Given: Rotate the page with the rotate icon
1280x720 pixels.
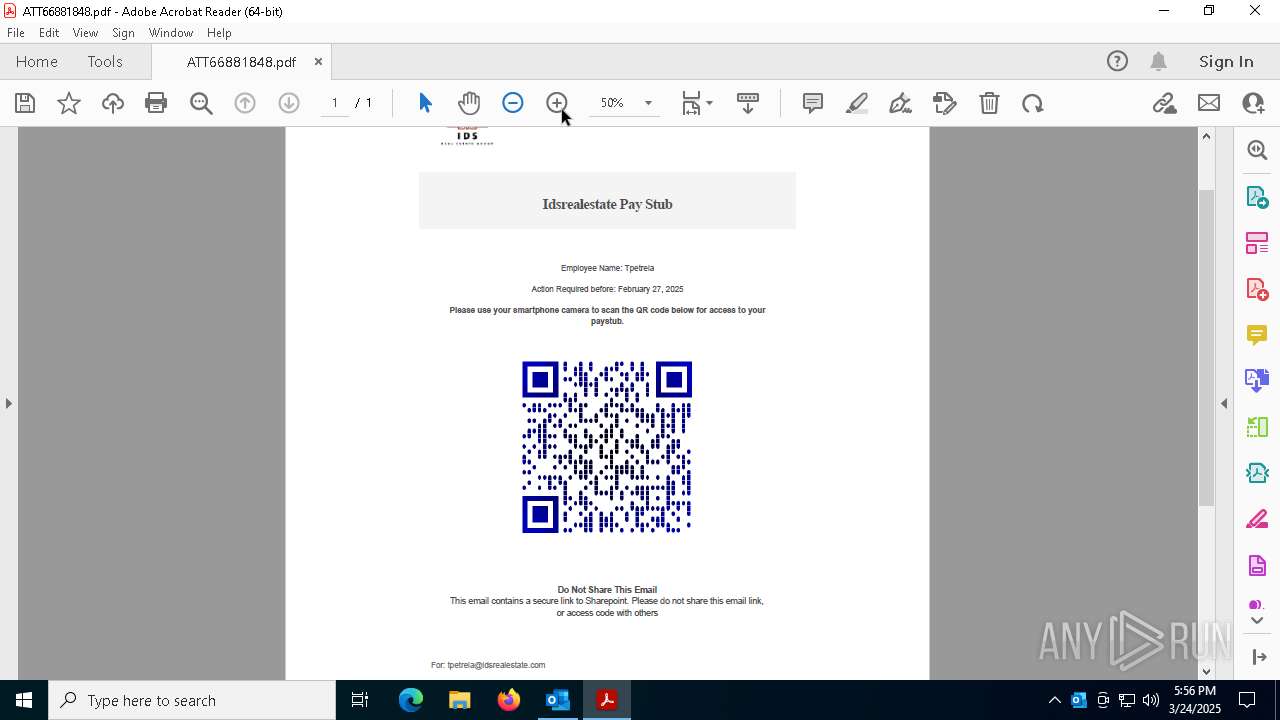Looking at the screenshot, I should pos(1033,103).
